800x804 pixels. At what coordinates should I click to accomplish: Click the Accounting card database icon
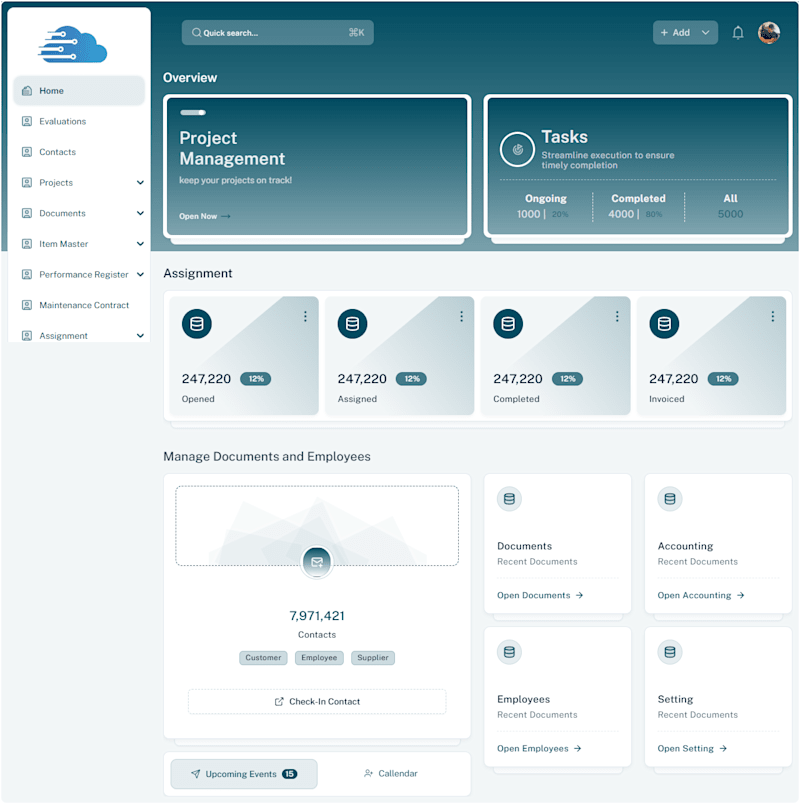pyautogui.click(x=670, y=499)
